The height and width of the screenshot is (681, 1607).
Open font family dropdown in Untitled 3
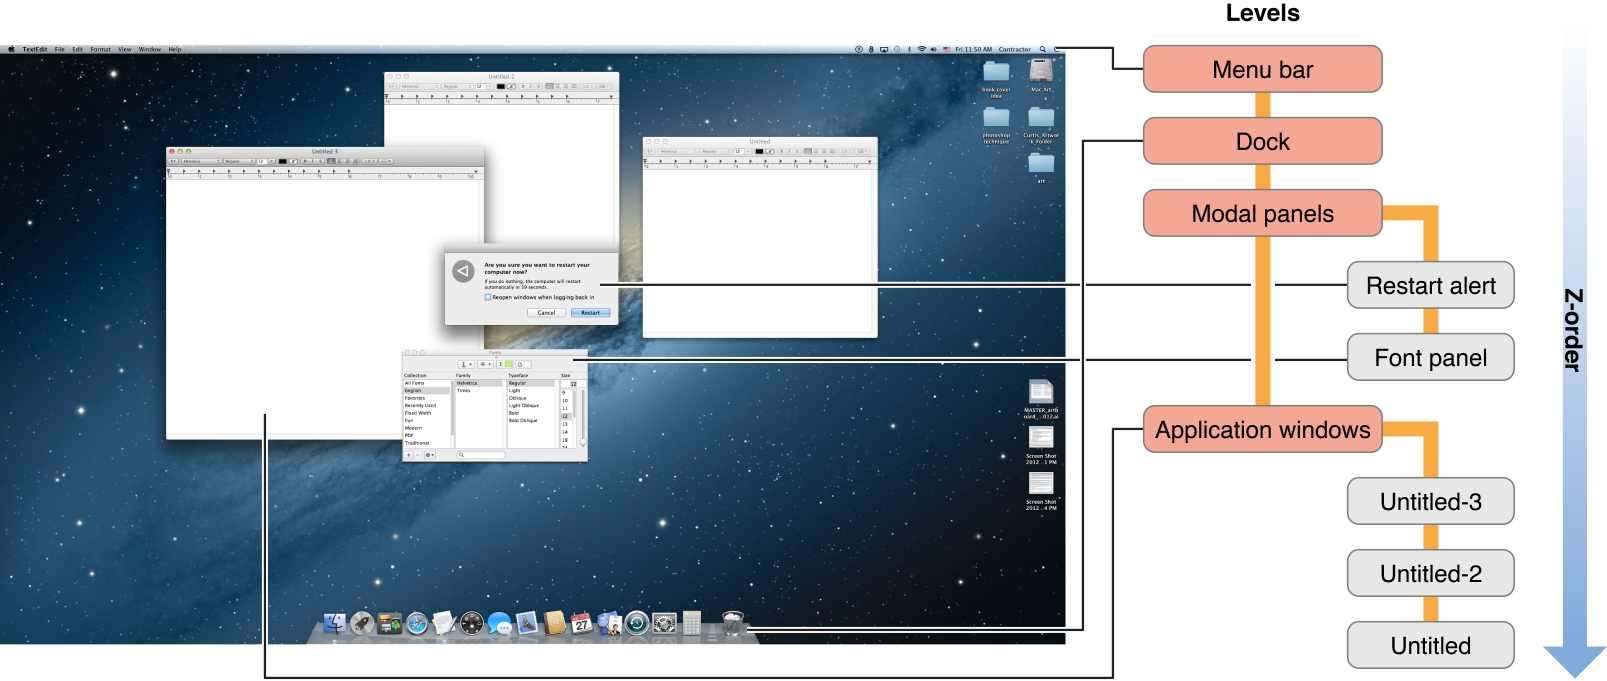coord(200,161)
